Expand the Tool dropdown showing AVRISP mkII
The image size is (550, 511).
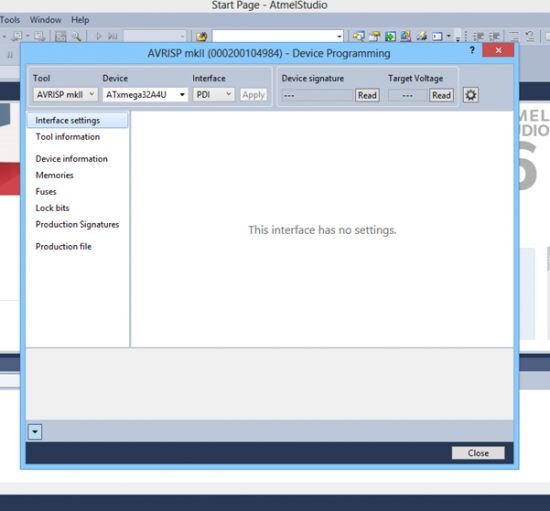(66, 95)
